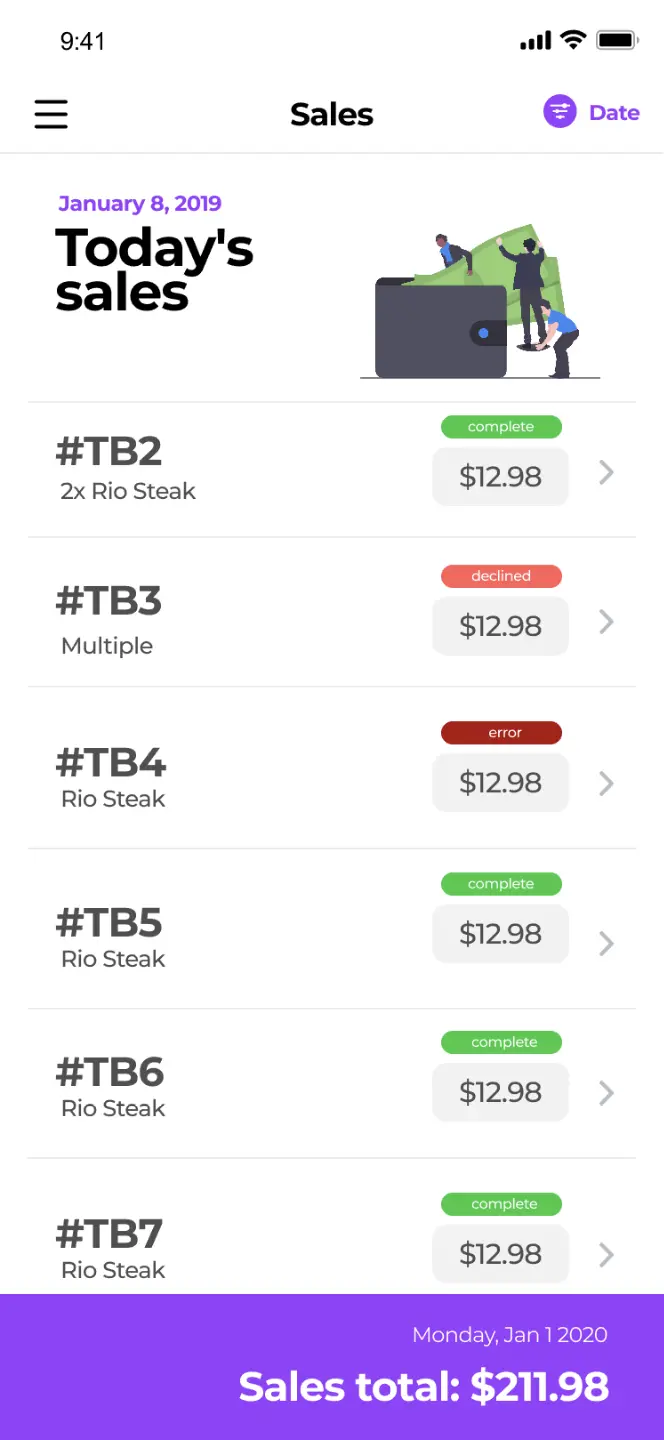Click the January 8, 2019 date link

(x=139, y=203)
